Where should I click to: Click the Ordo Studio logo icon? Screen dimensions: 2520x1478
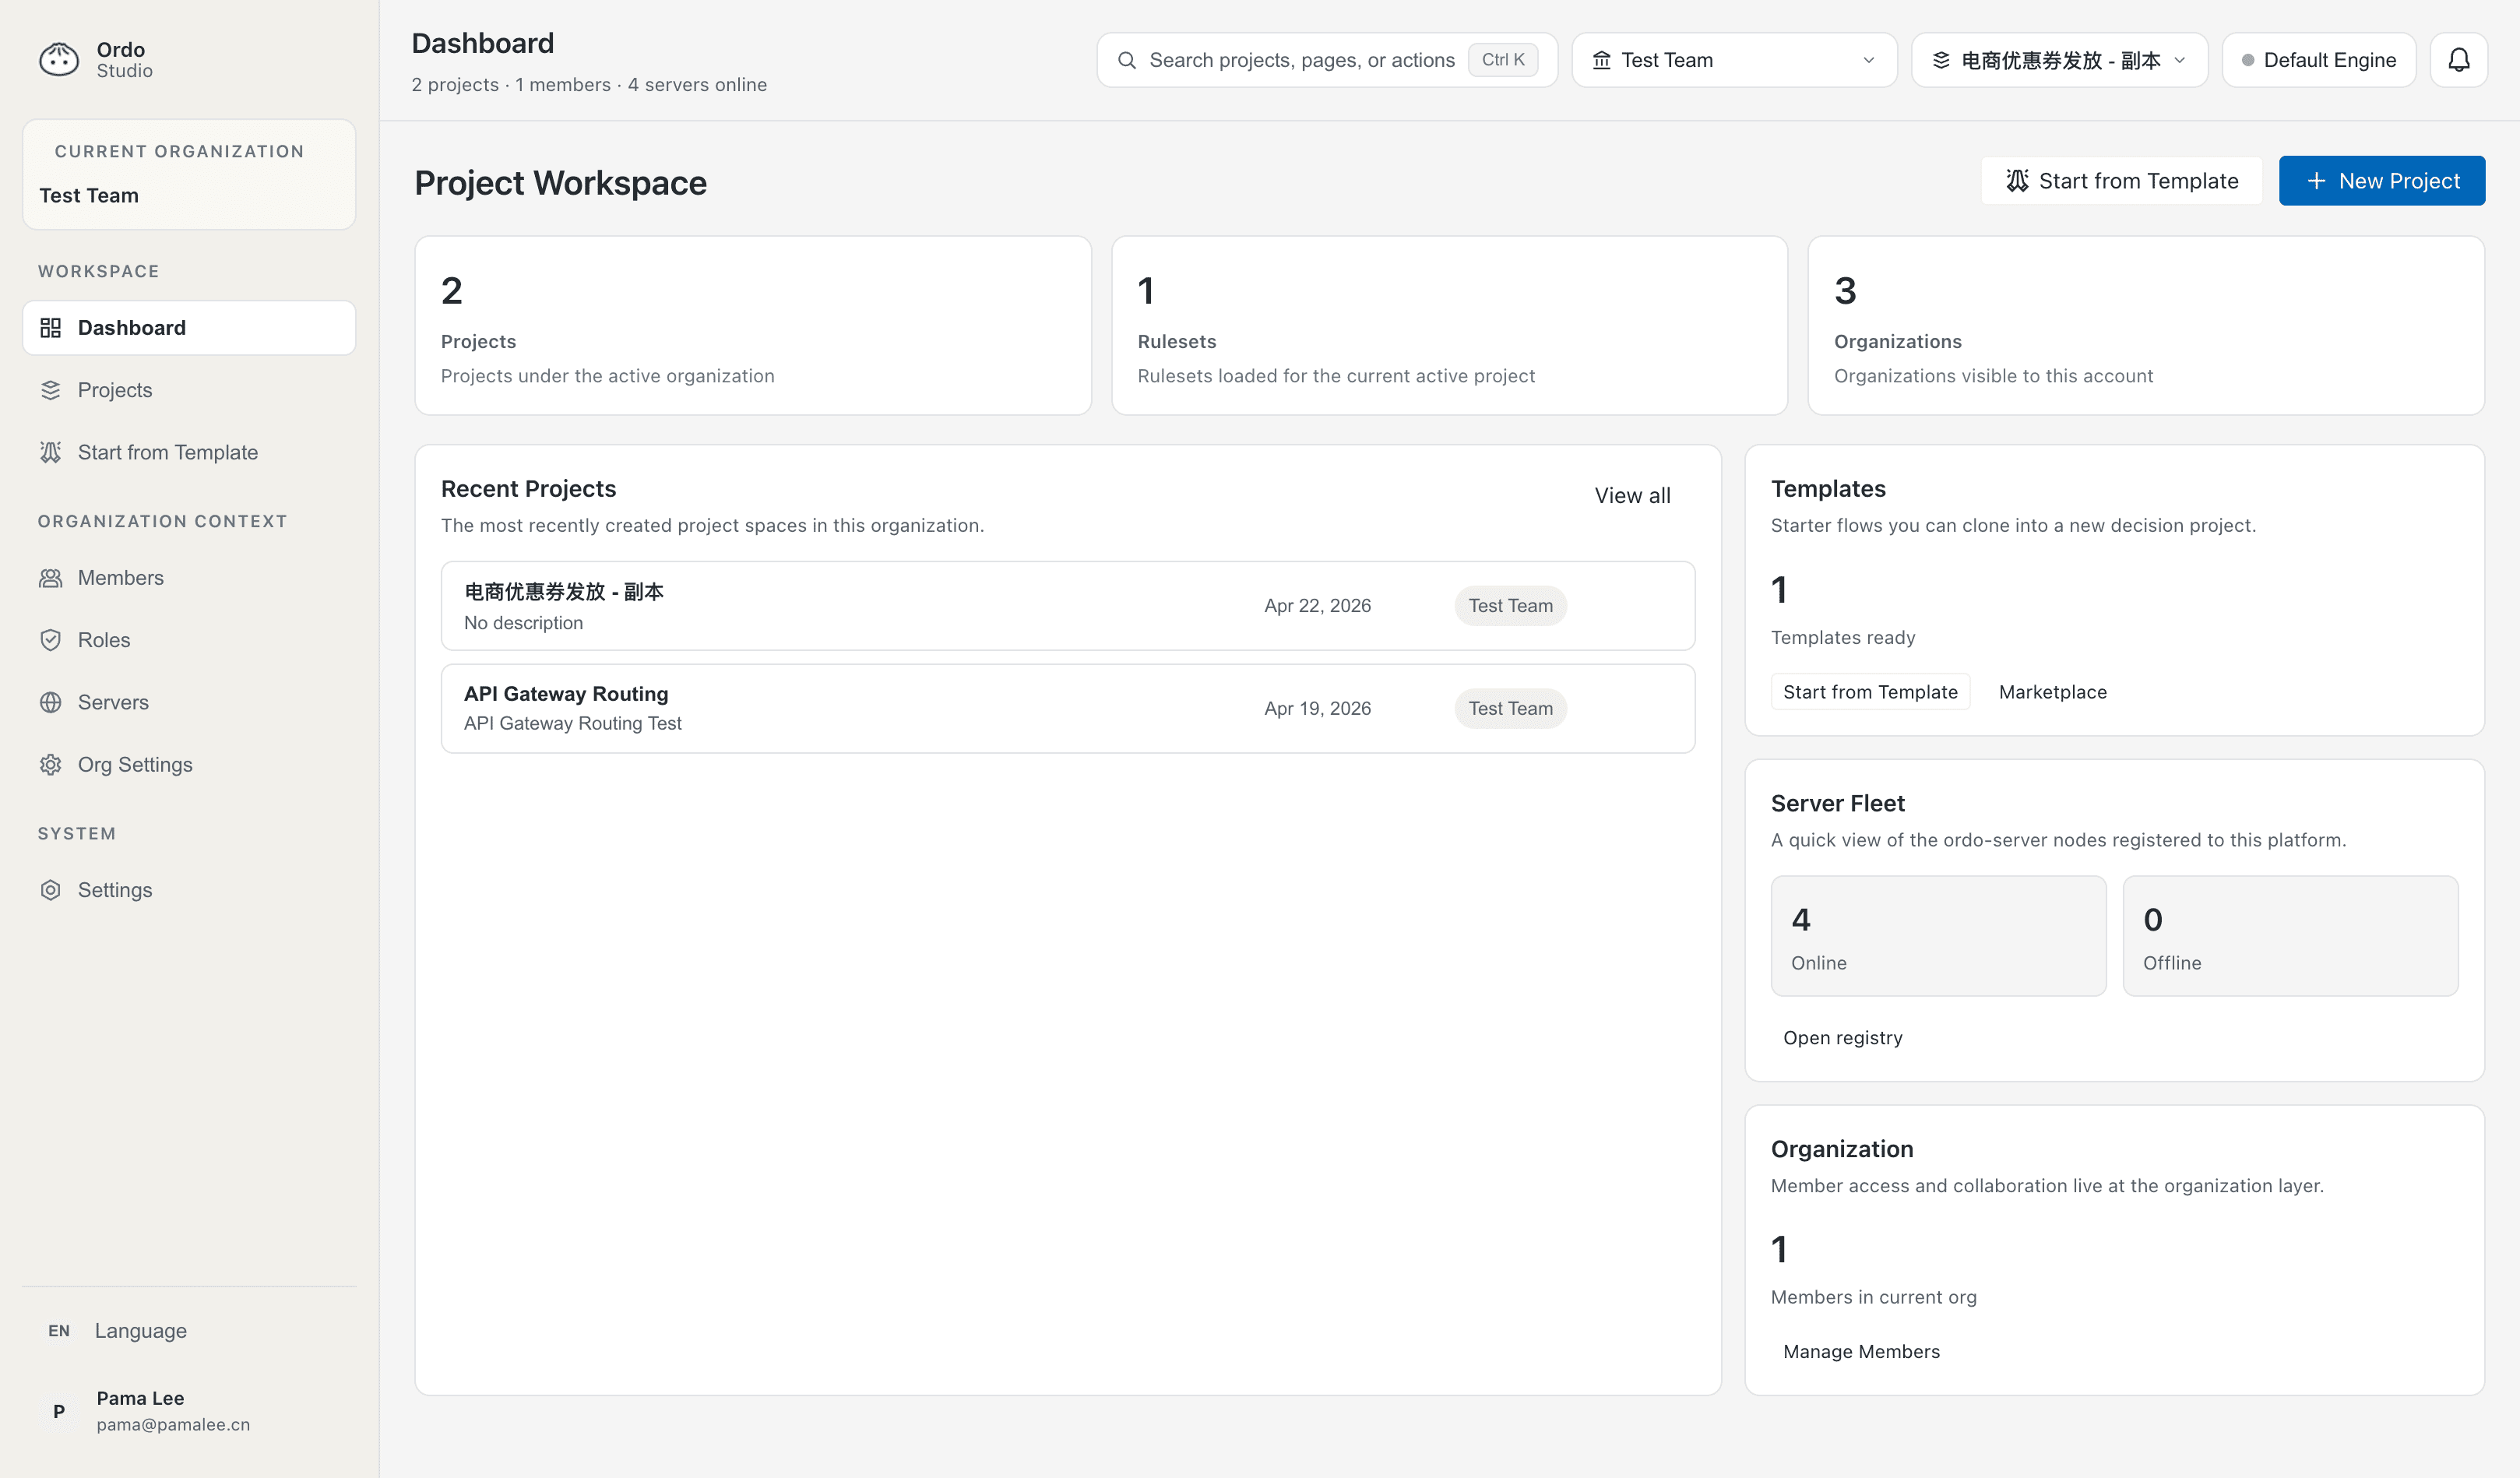[58, 60]
